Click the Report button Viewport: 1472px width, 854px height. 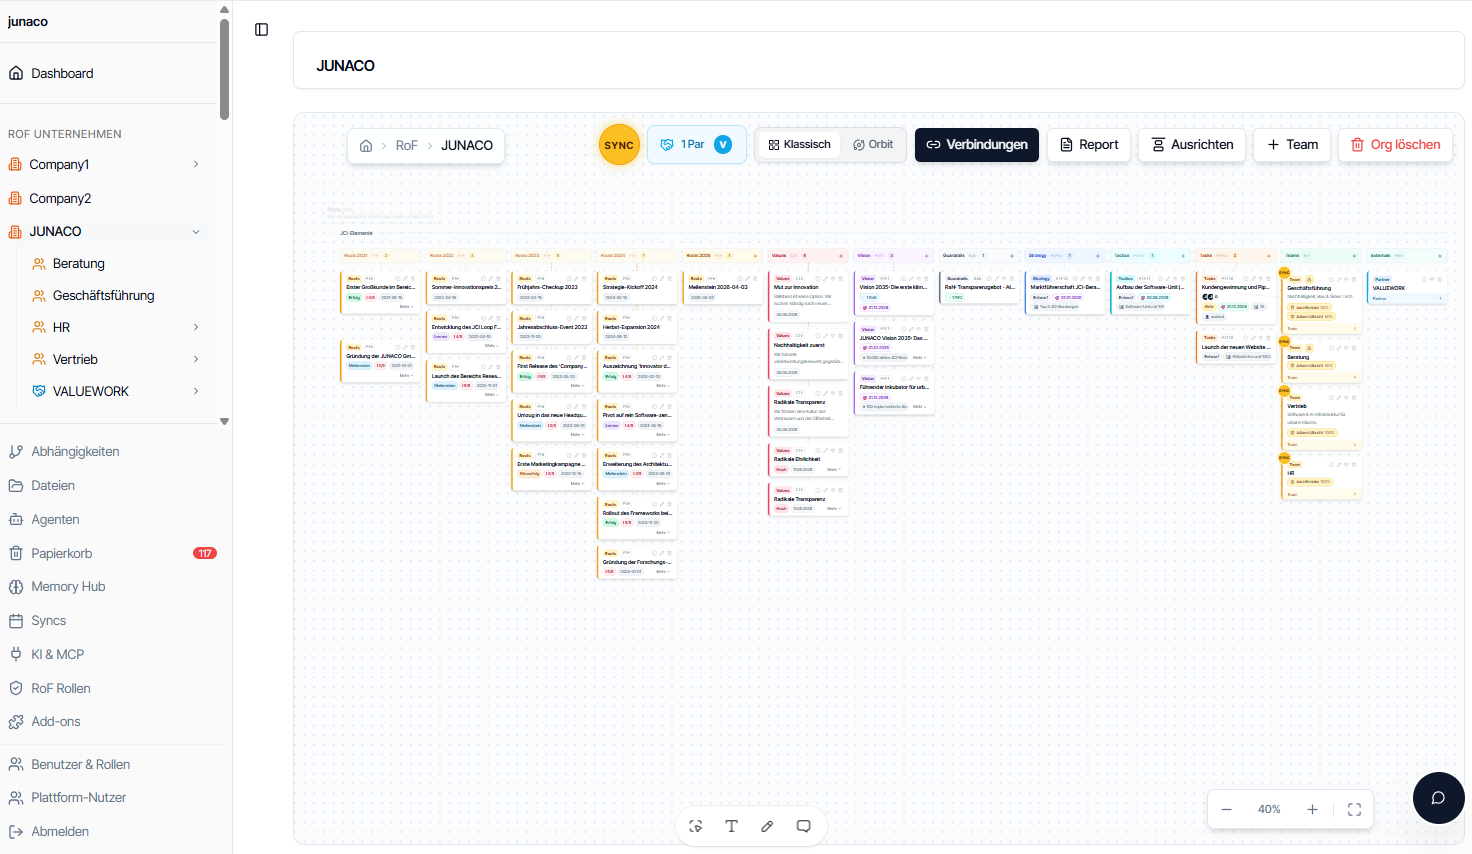1089,145
